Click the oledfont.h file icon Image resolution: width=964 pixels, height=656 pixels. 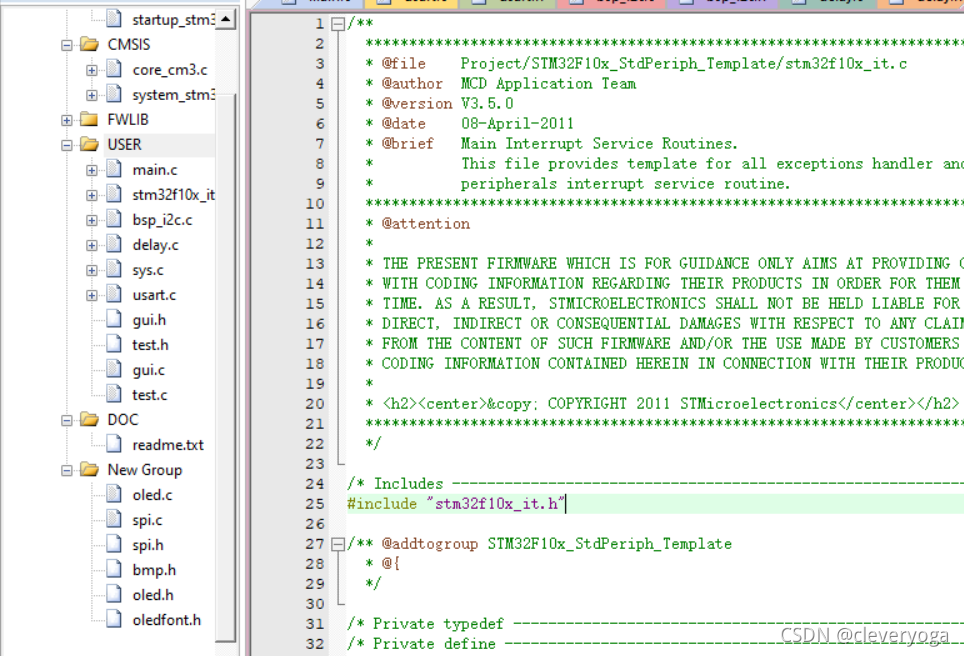tap(114, 619)
